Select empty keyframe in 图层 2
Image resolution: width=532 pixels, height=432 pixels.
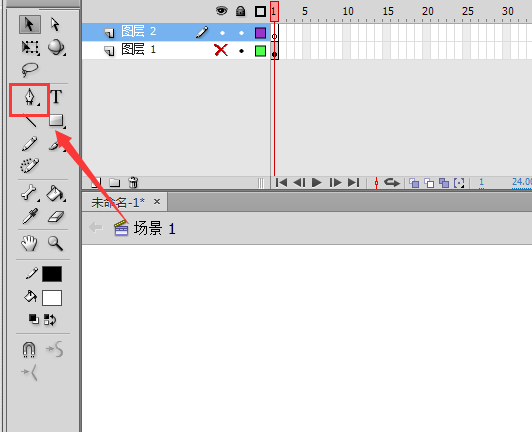[274, 33]
